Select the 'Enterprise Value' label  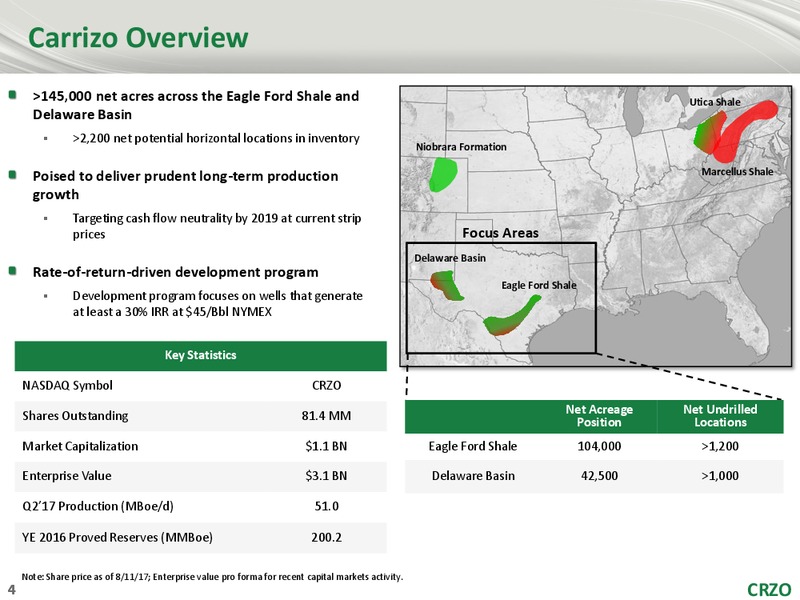click(x=67, y=476)
